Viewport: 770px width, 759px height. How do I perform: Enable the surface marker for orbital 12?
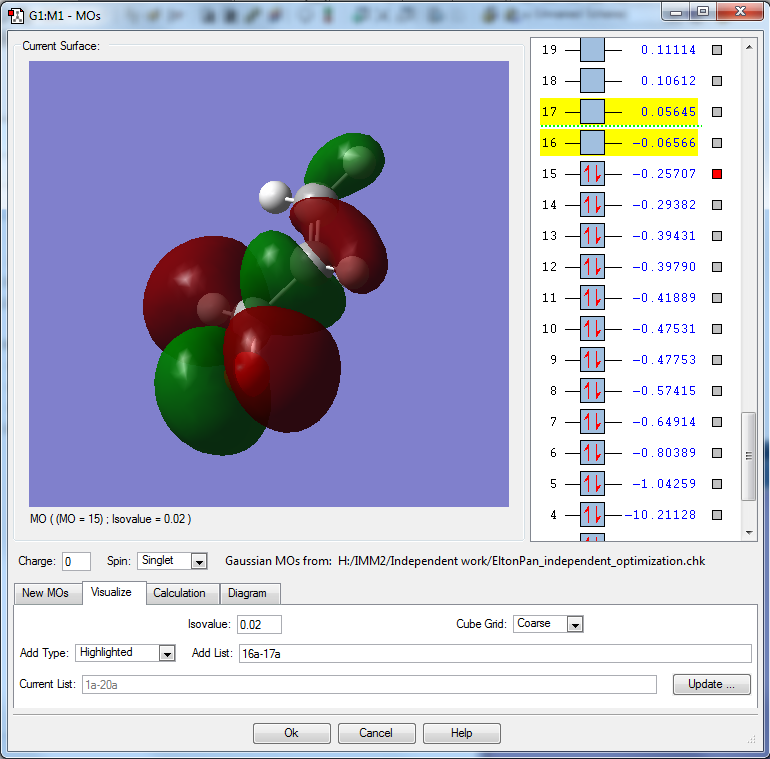click(716, 267)
